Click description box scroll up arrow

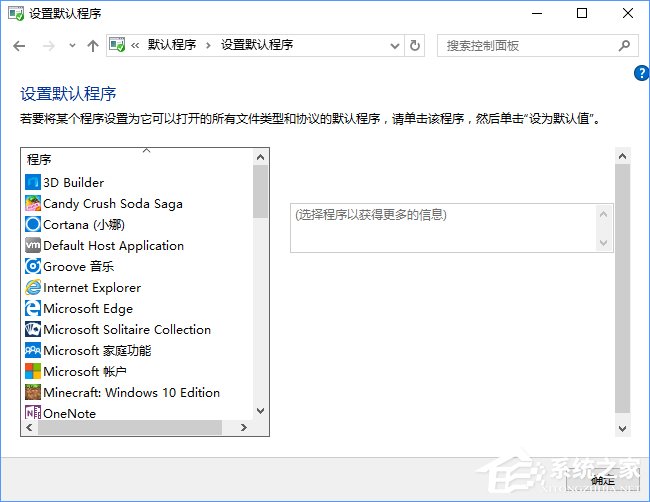tap(604, 214)
